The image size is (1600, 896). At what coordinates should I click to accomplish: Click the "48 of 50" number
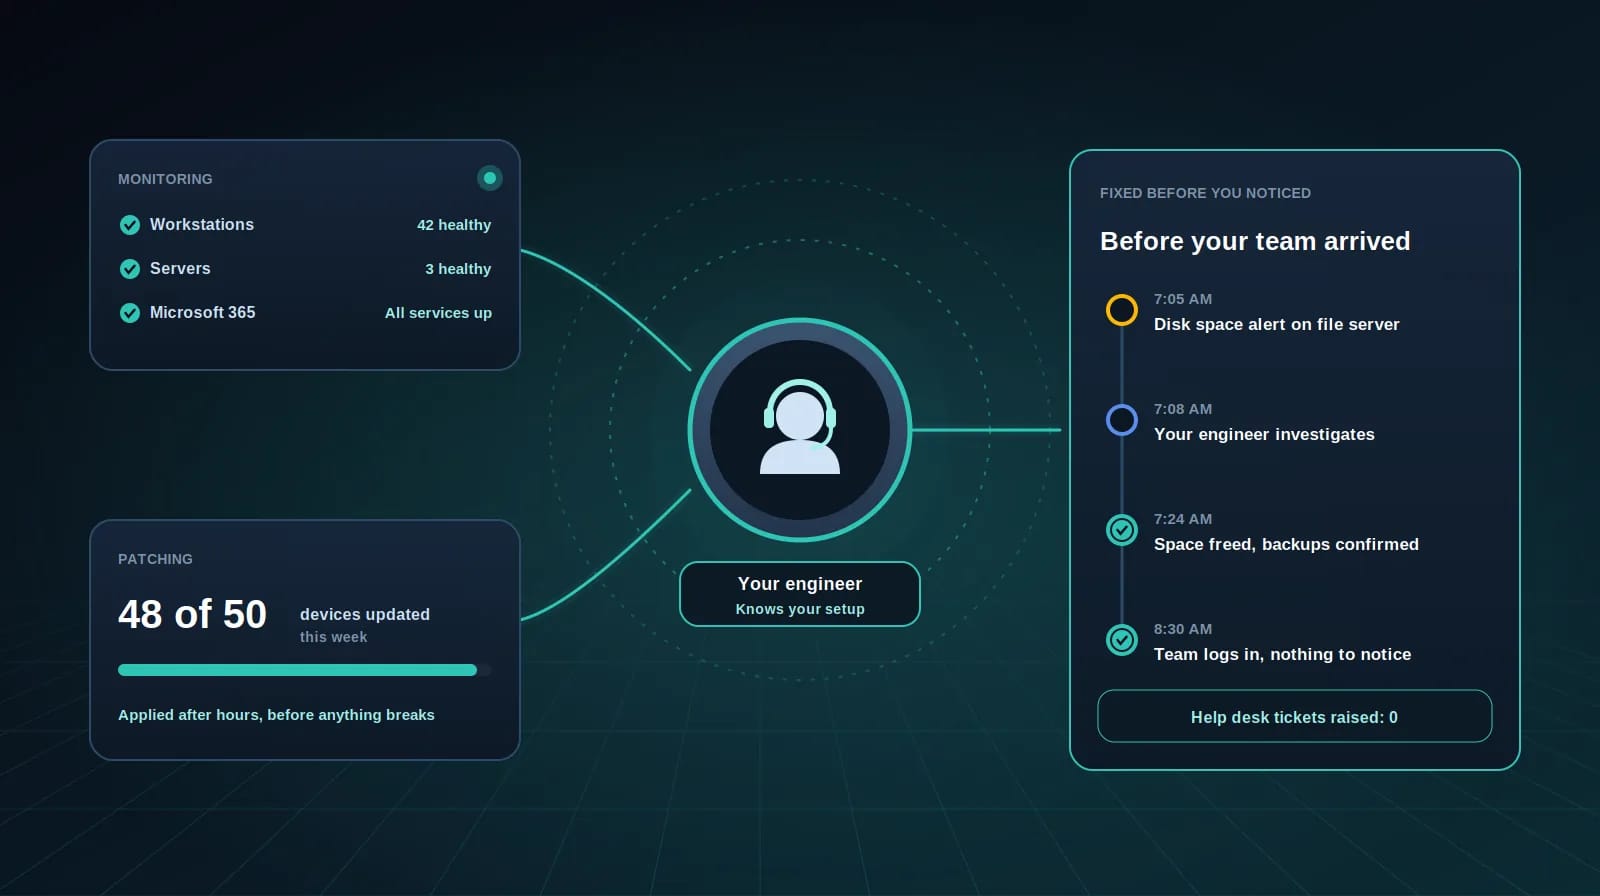[192, 614]
